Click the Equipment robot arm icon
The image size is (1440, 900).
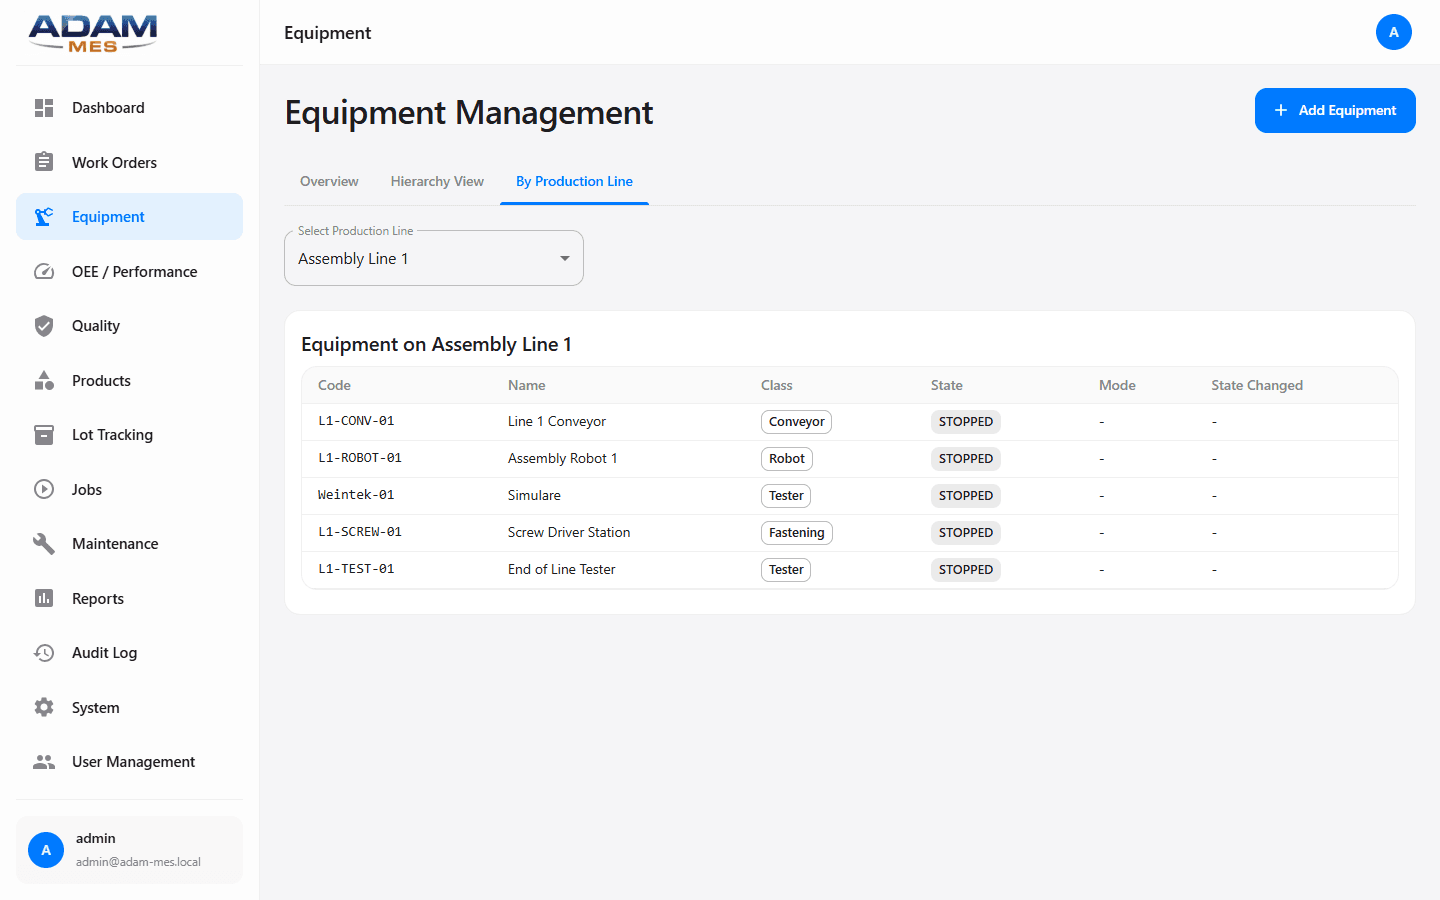pos(44,216)
